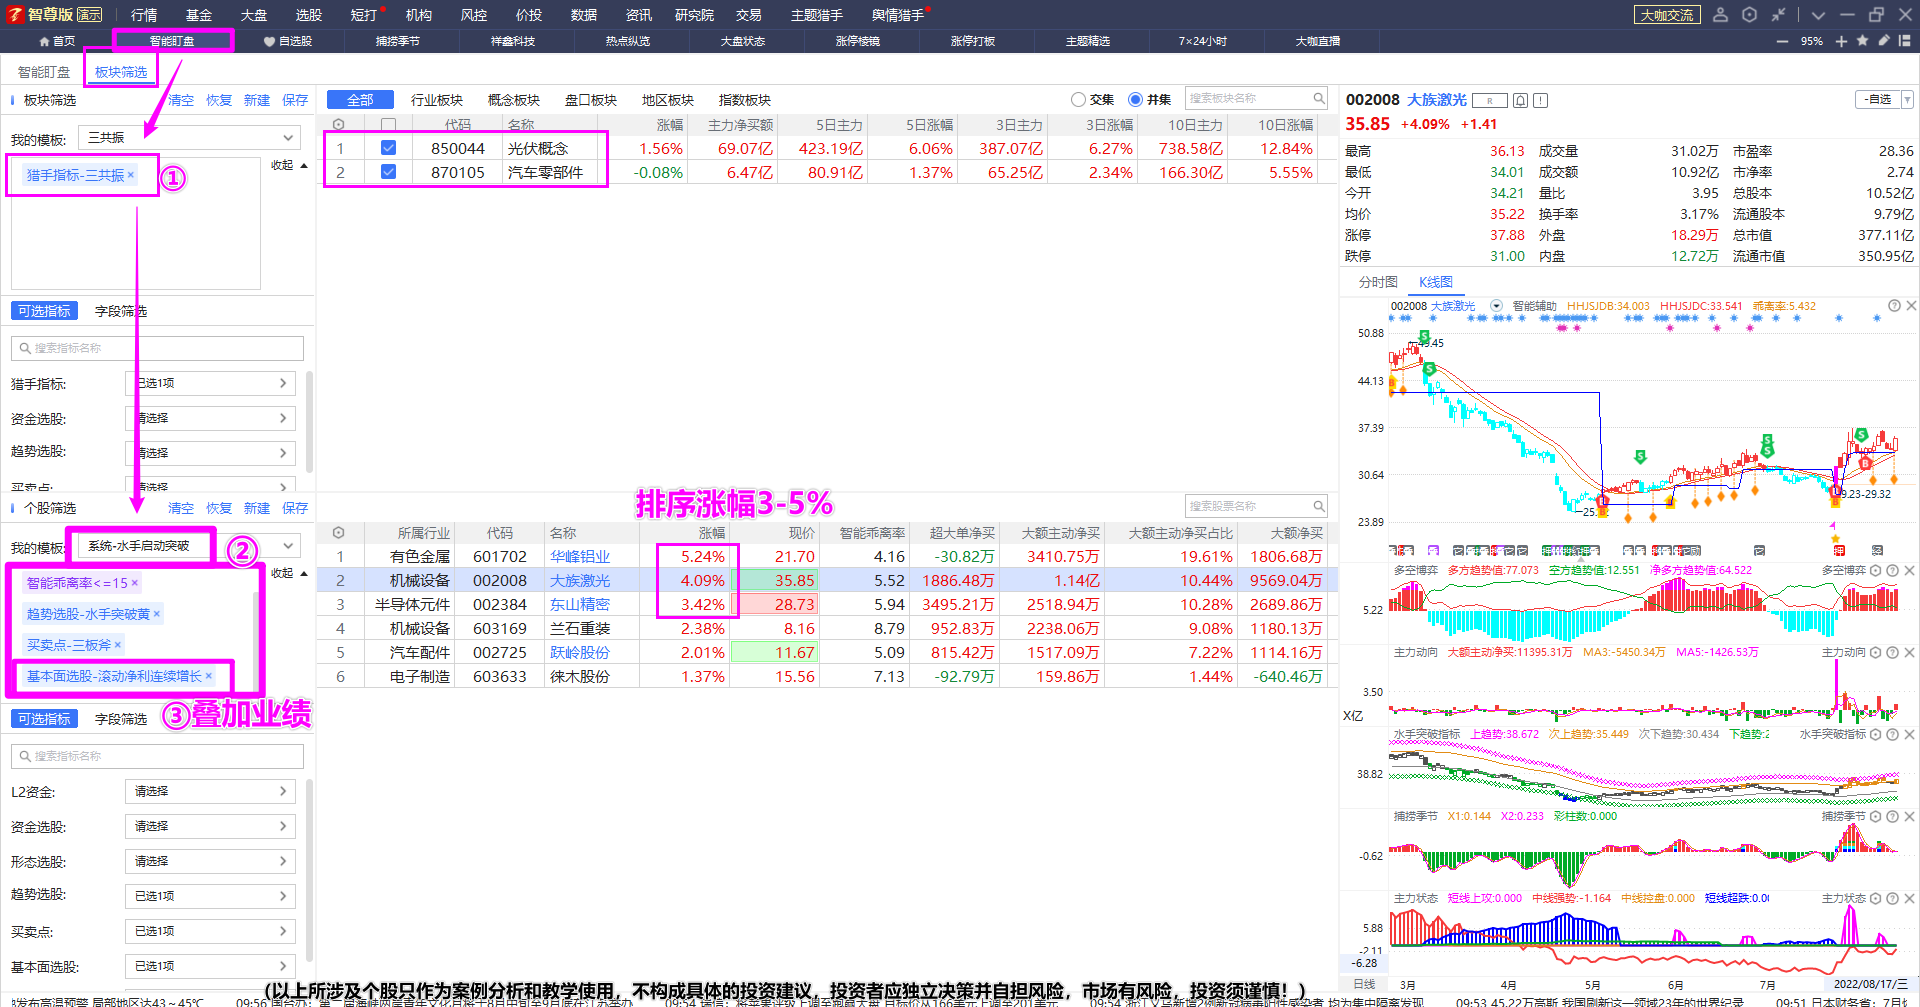Screen dimensions: 1920x1007
Task: Click the settings gear in stock table header
Action: click(x=338, y=533)
